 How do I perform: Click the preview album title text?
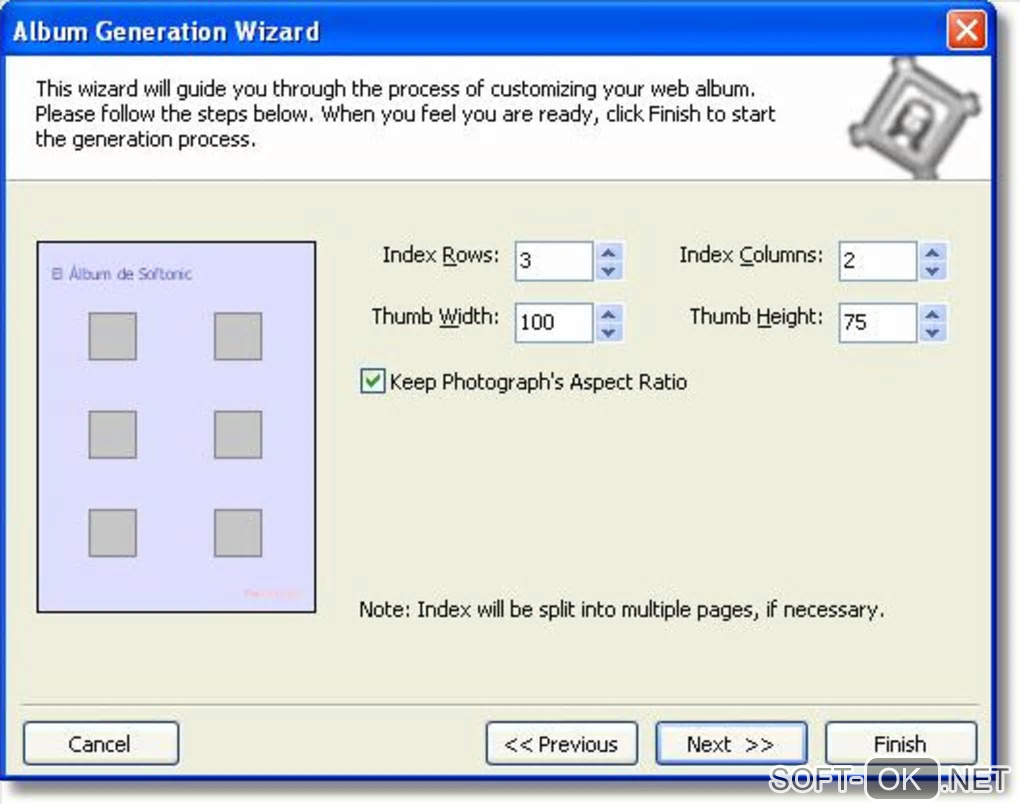click(x=122, y=274)
